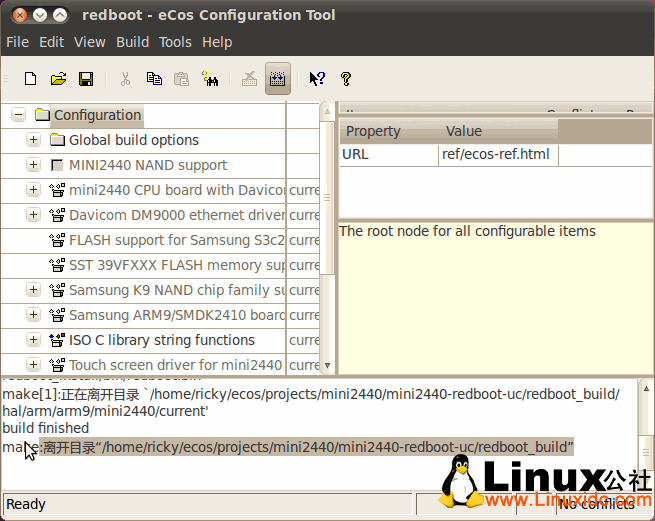Viewport: 655px width, 521px height.
Task: Toggle the MINI2440 NAND support checkbox
Action: pyautogui.click(x=57, y=165)
